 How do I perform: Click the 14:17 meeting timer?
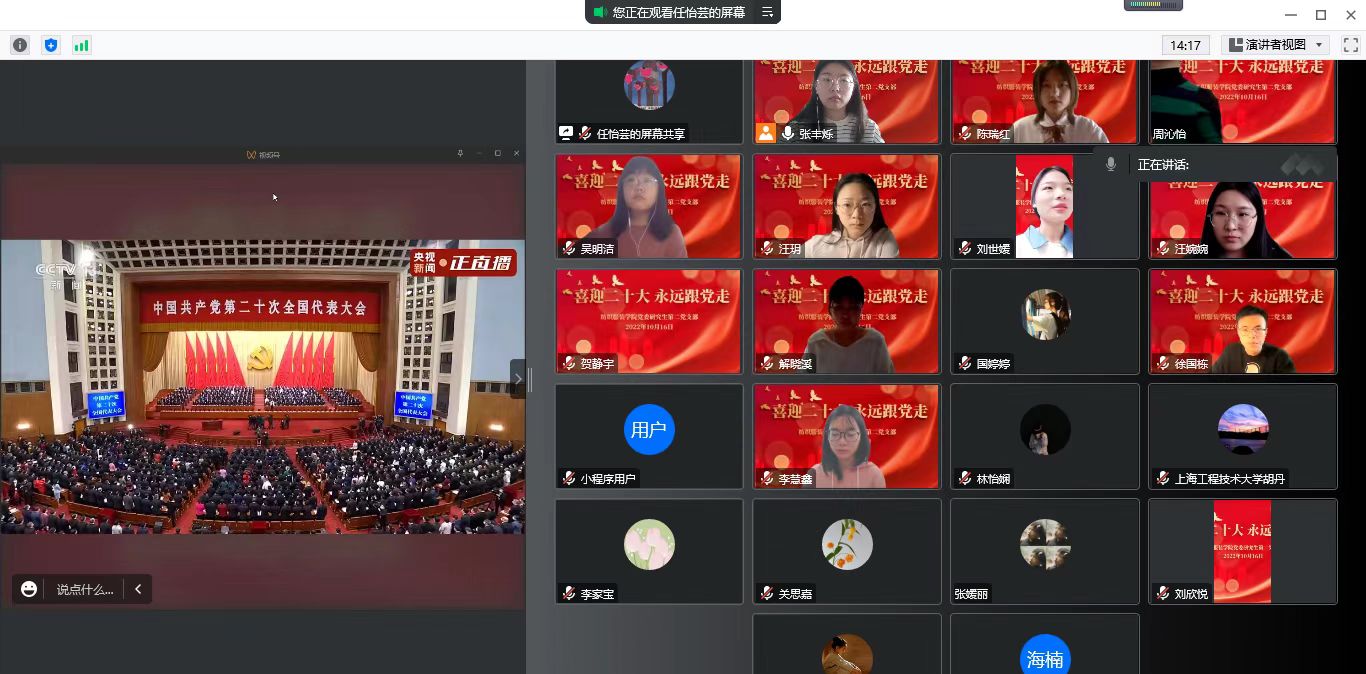pyautogui.click(x=1185, y=45)
